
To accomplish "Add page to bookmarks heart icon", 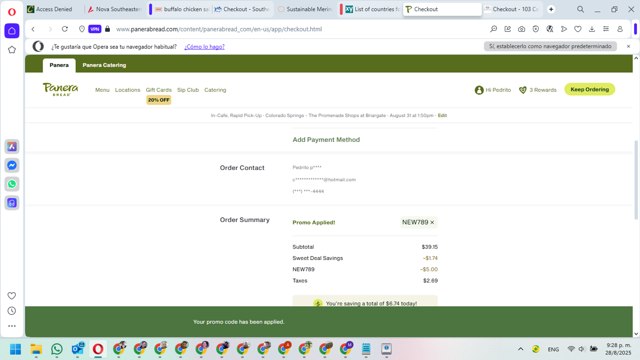I will (x=578, y=29).
